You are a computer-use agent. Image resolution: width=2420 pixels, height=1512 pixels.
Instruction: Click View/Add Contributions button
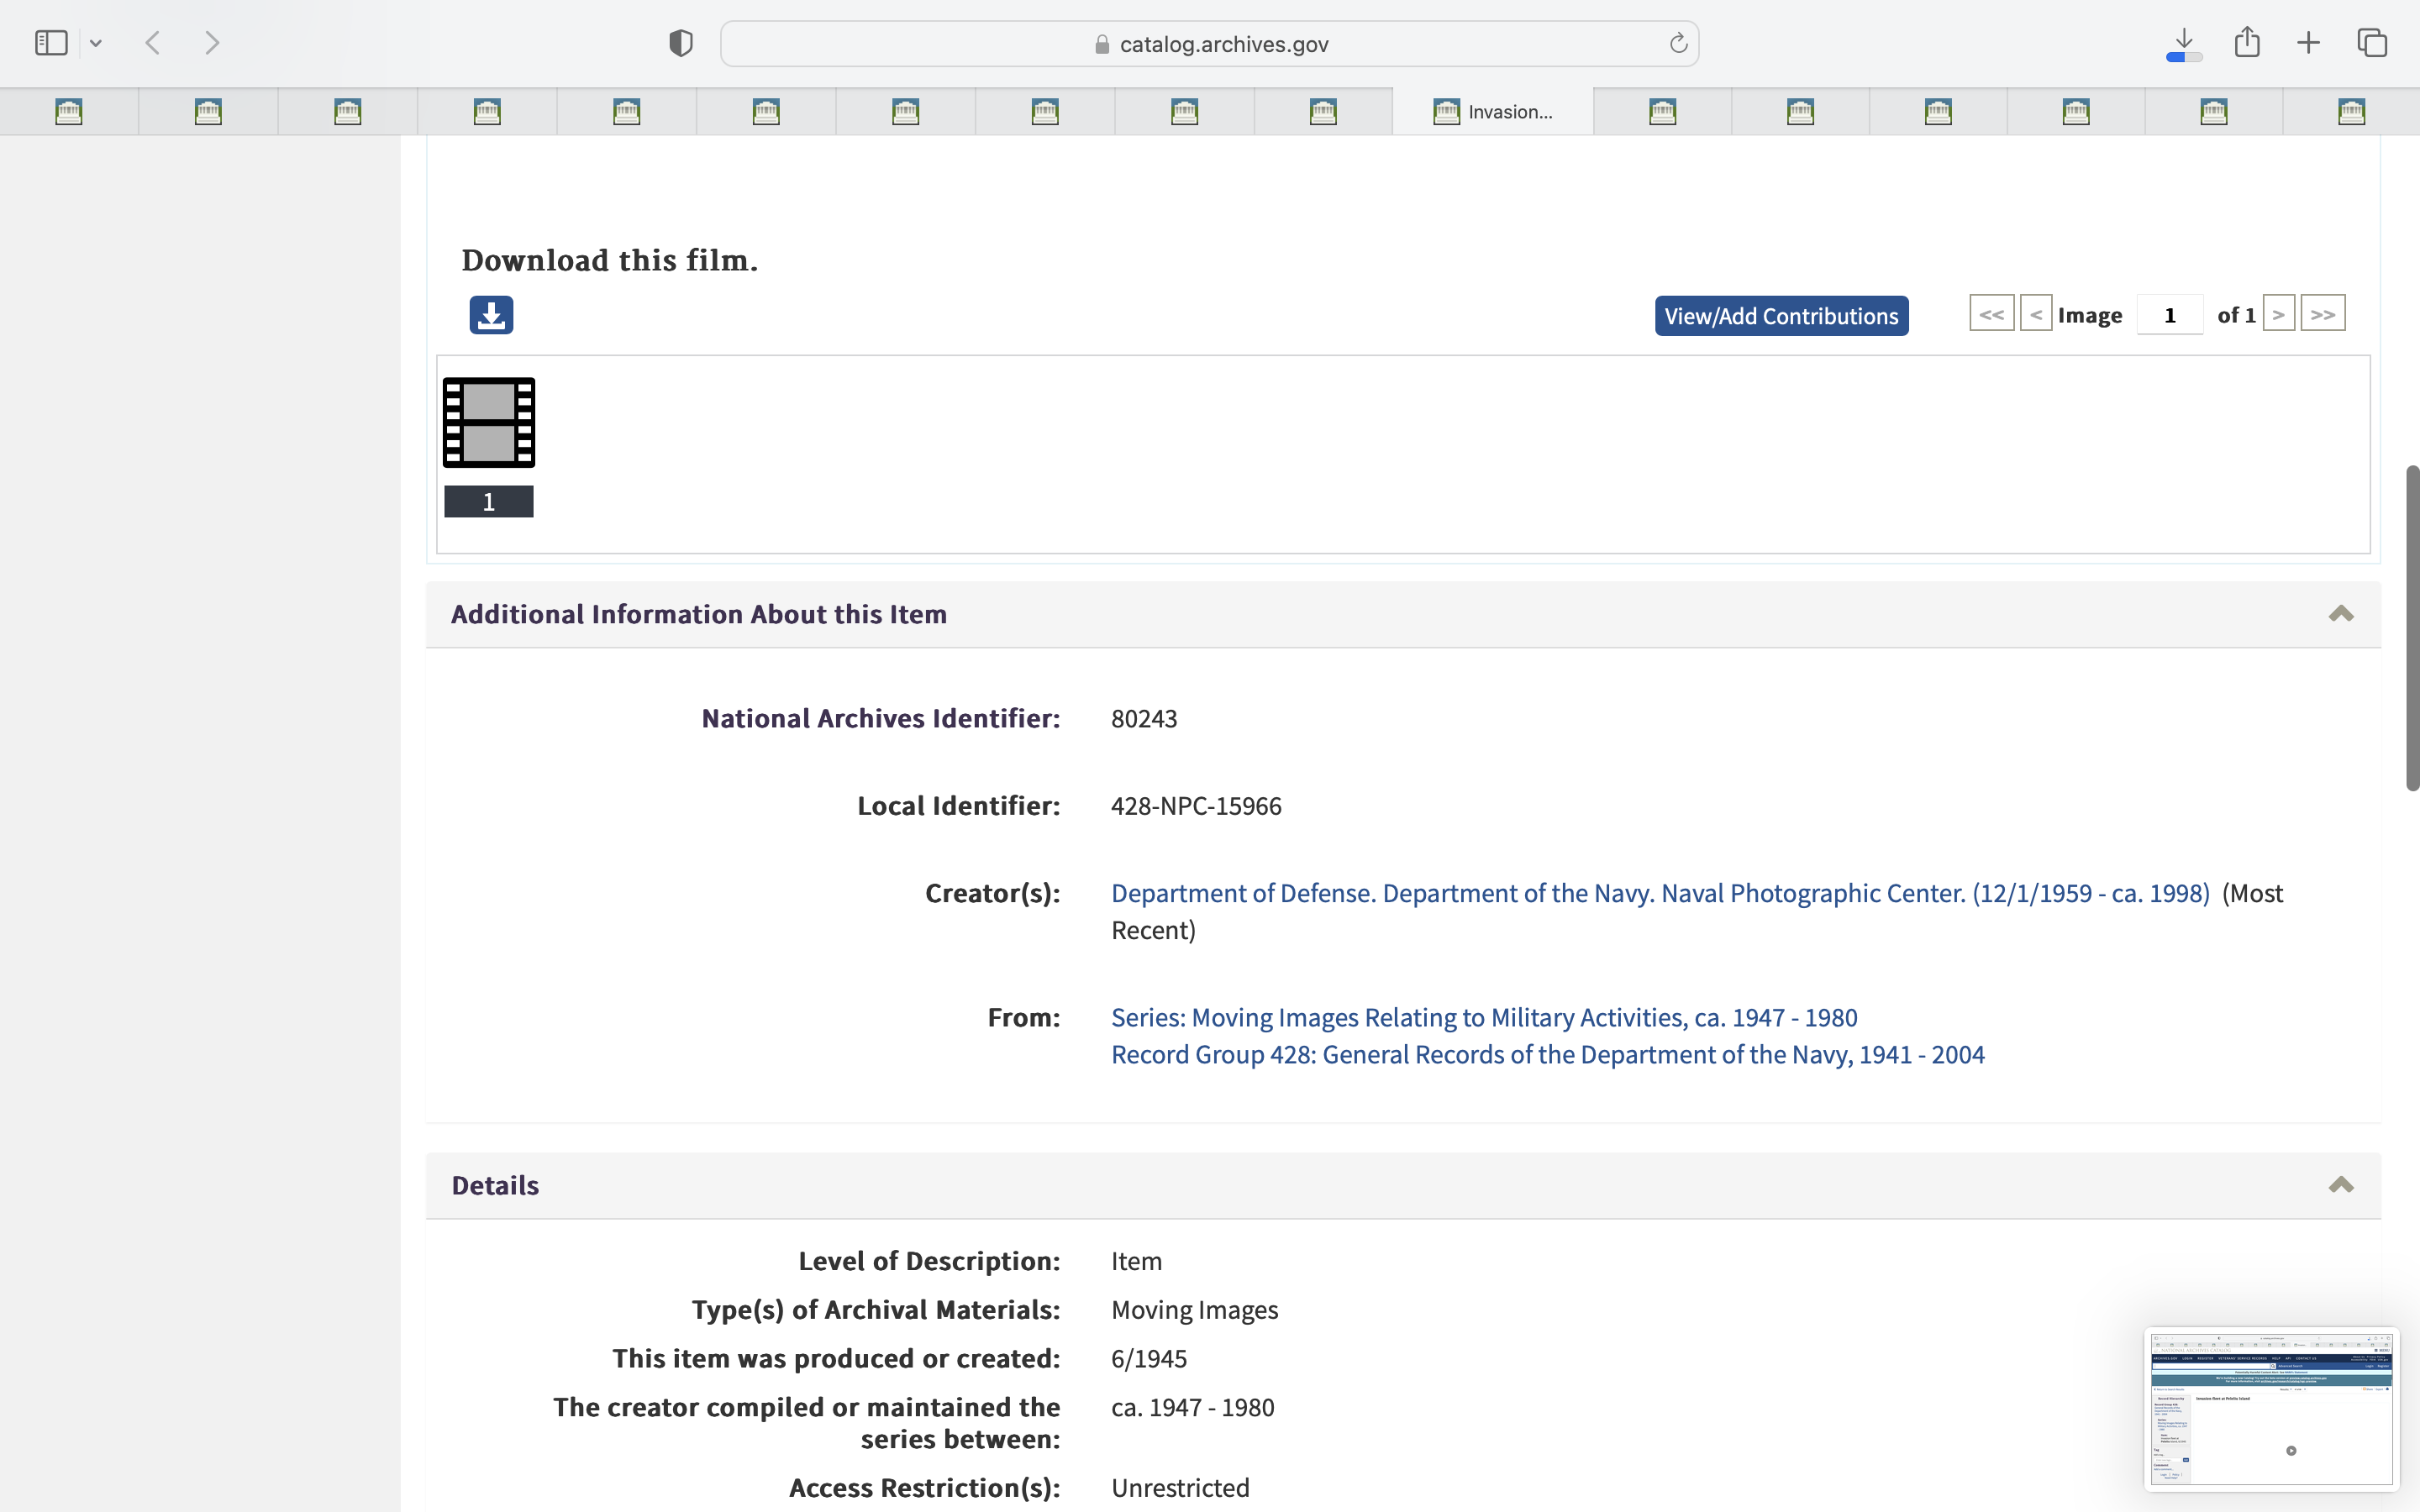click(1781, 316)
